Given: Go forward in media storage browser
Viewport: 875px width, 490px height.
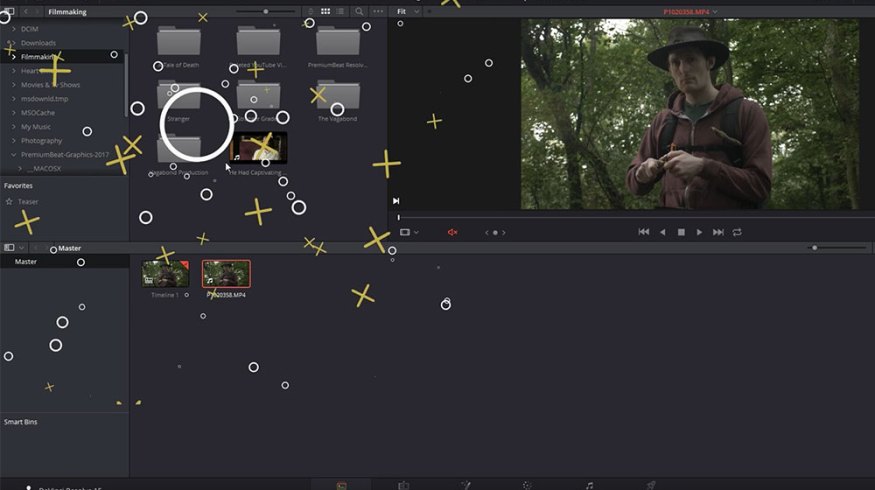Looking at the screenshot, I should pos(37,12).
